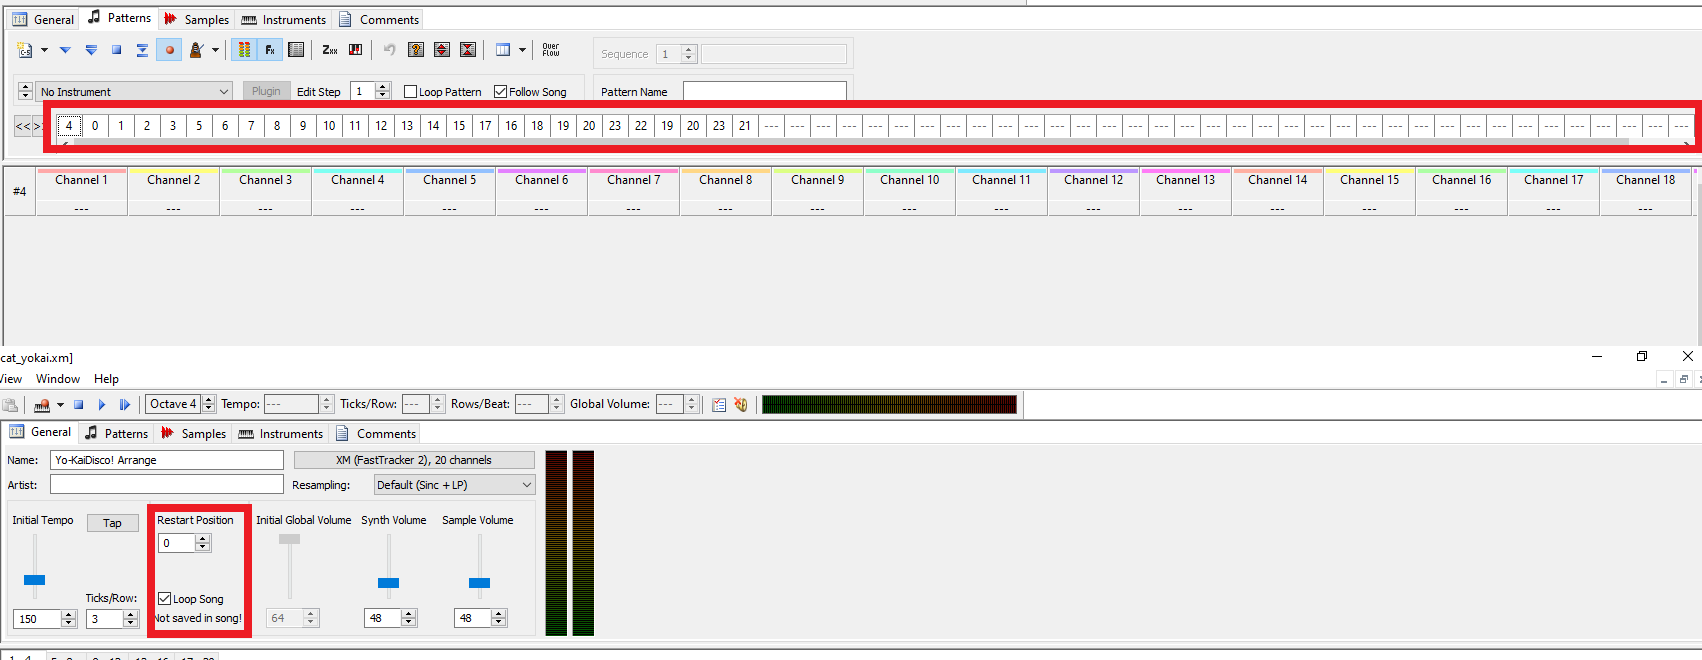The image size is (1702, 660).
Task: Click the MIDI record keyboard icon
Action: point(355,50)
